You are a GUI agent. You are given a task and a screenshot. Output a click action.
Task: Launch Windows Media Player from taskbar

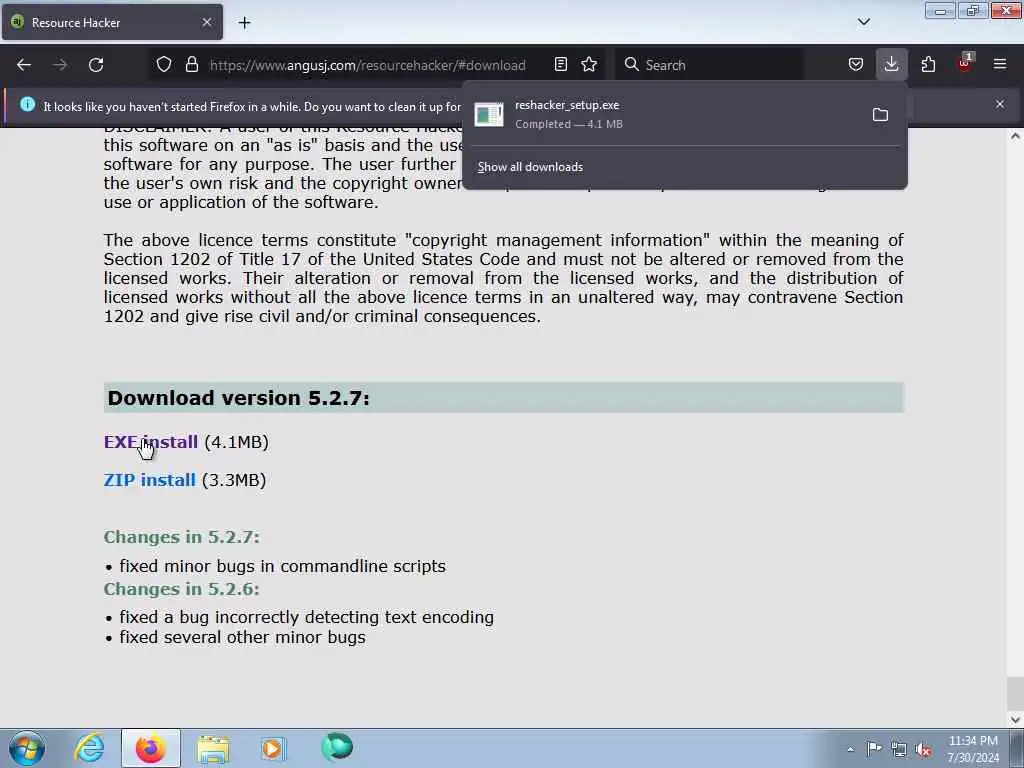click(274, 748)
